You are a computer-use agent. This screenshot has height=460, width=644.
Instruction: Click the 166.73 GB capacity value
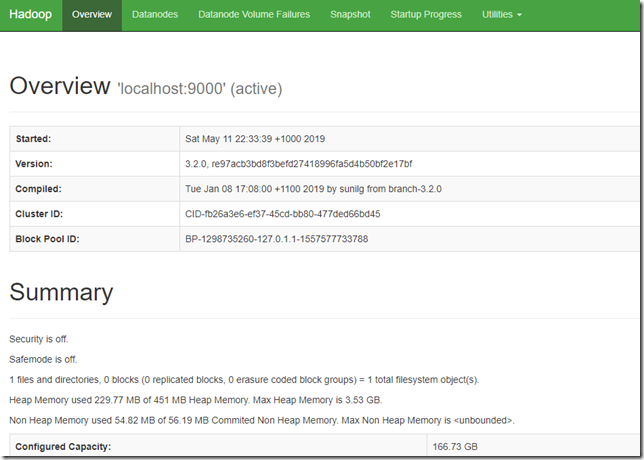tap(455, 446)
